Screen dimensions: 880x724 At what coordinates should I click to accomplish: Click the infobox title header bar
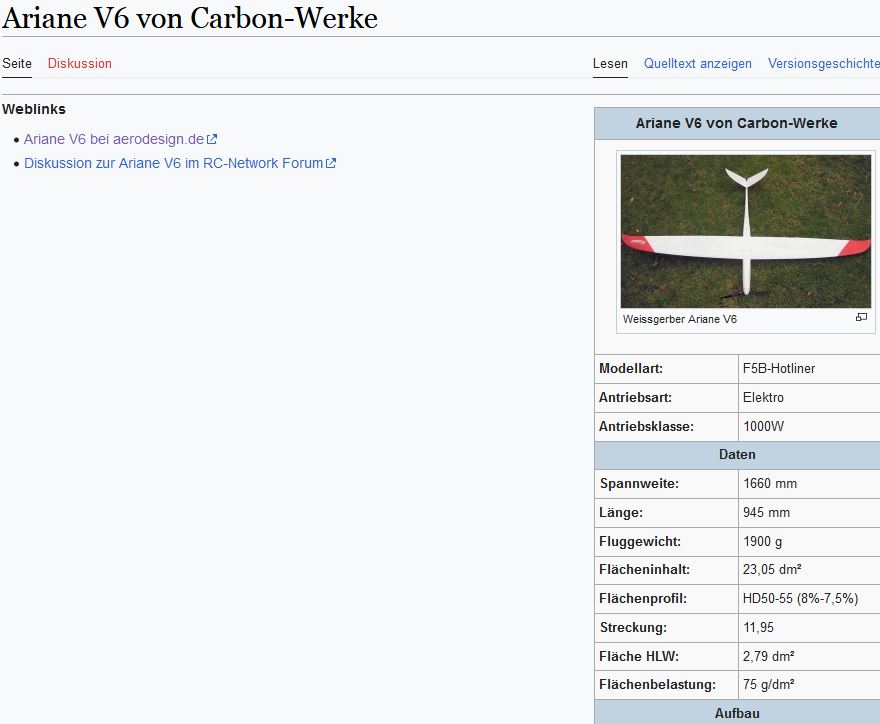pyautogui.click(x=736, y=123)
